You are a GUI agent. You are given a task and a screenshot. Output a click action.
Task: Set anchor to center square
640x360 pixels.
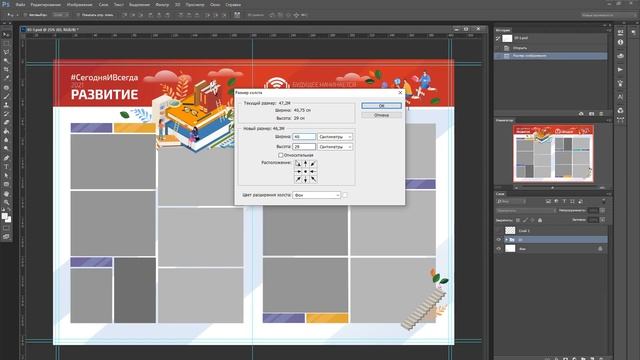[305, 171]
